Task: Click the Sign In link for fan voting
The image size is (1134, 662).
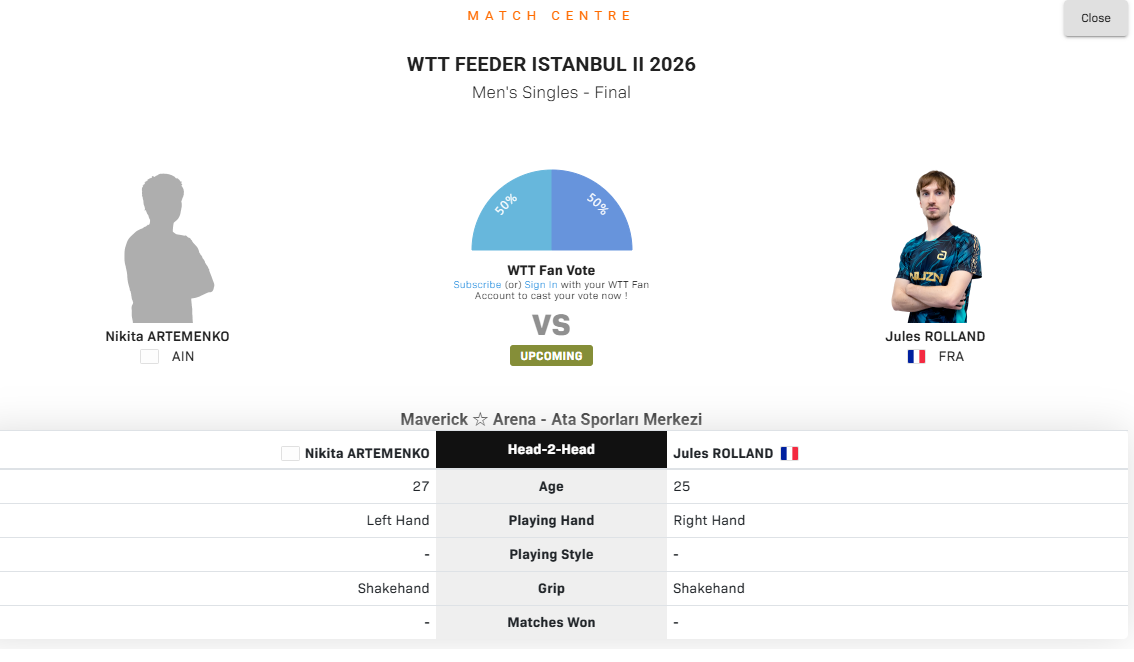Action: coord(540,285)
